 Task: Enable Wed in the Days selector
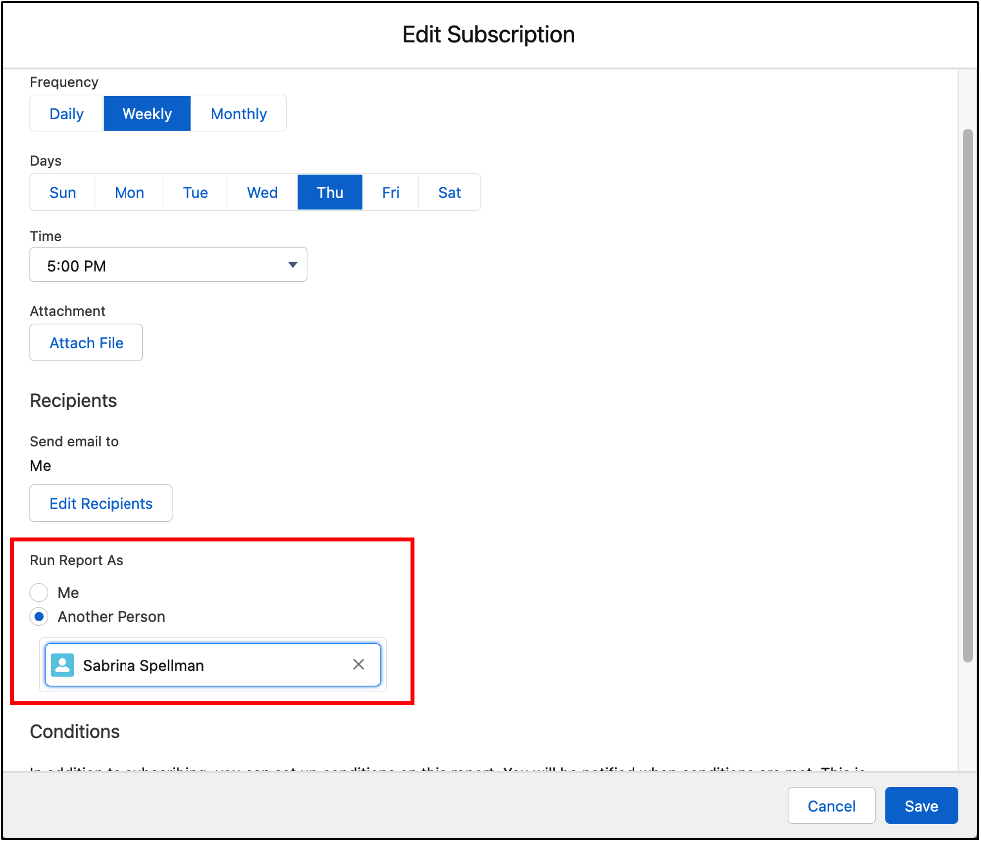tap(262, 193)
